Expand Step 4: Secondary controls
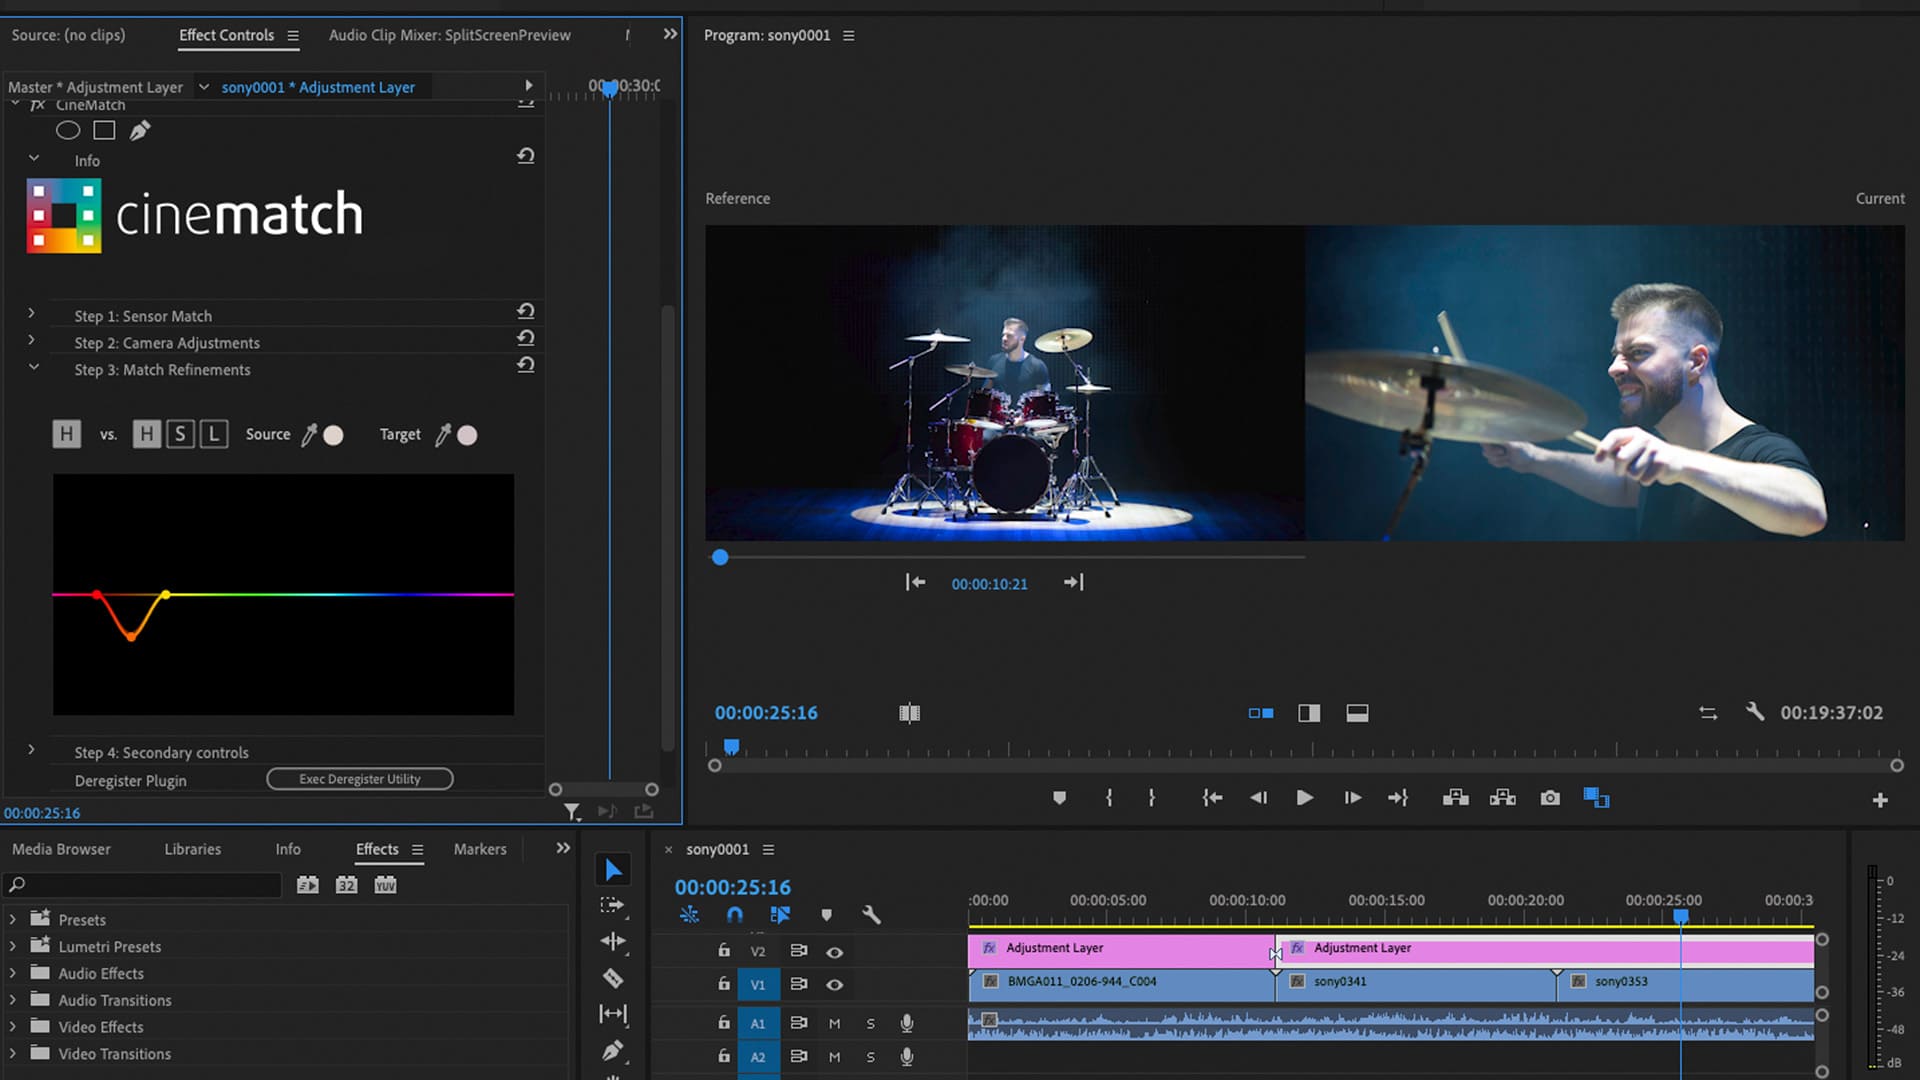This screenshot has height=1080, width=1920. pos(31,750)
